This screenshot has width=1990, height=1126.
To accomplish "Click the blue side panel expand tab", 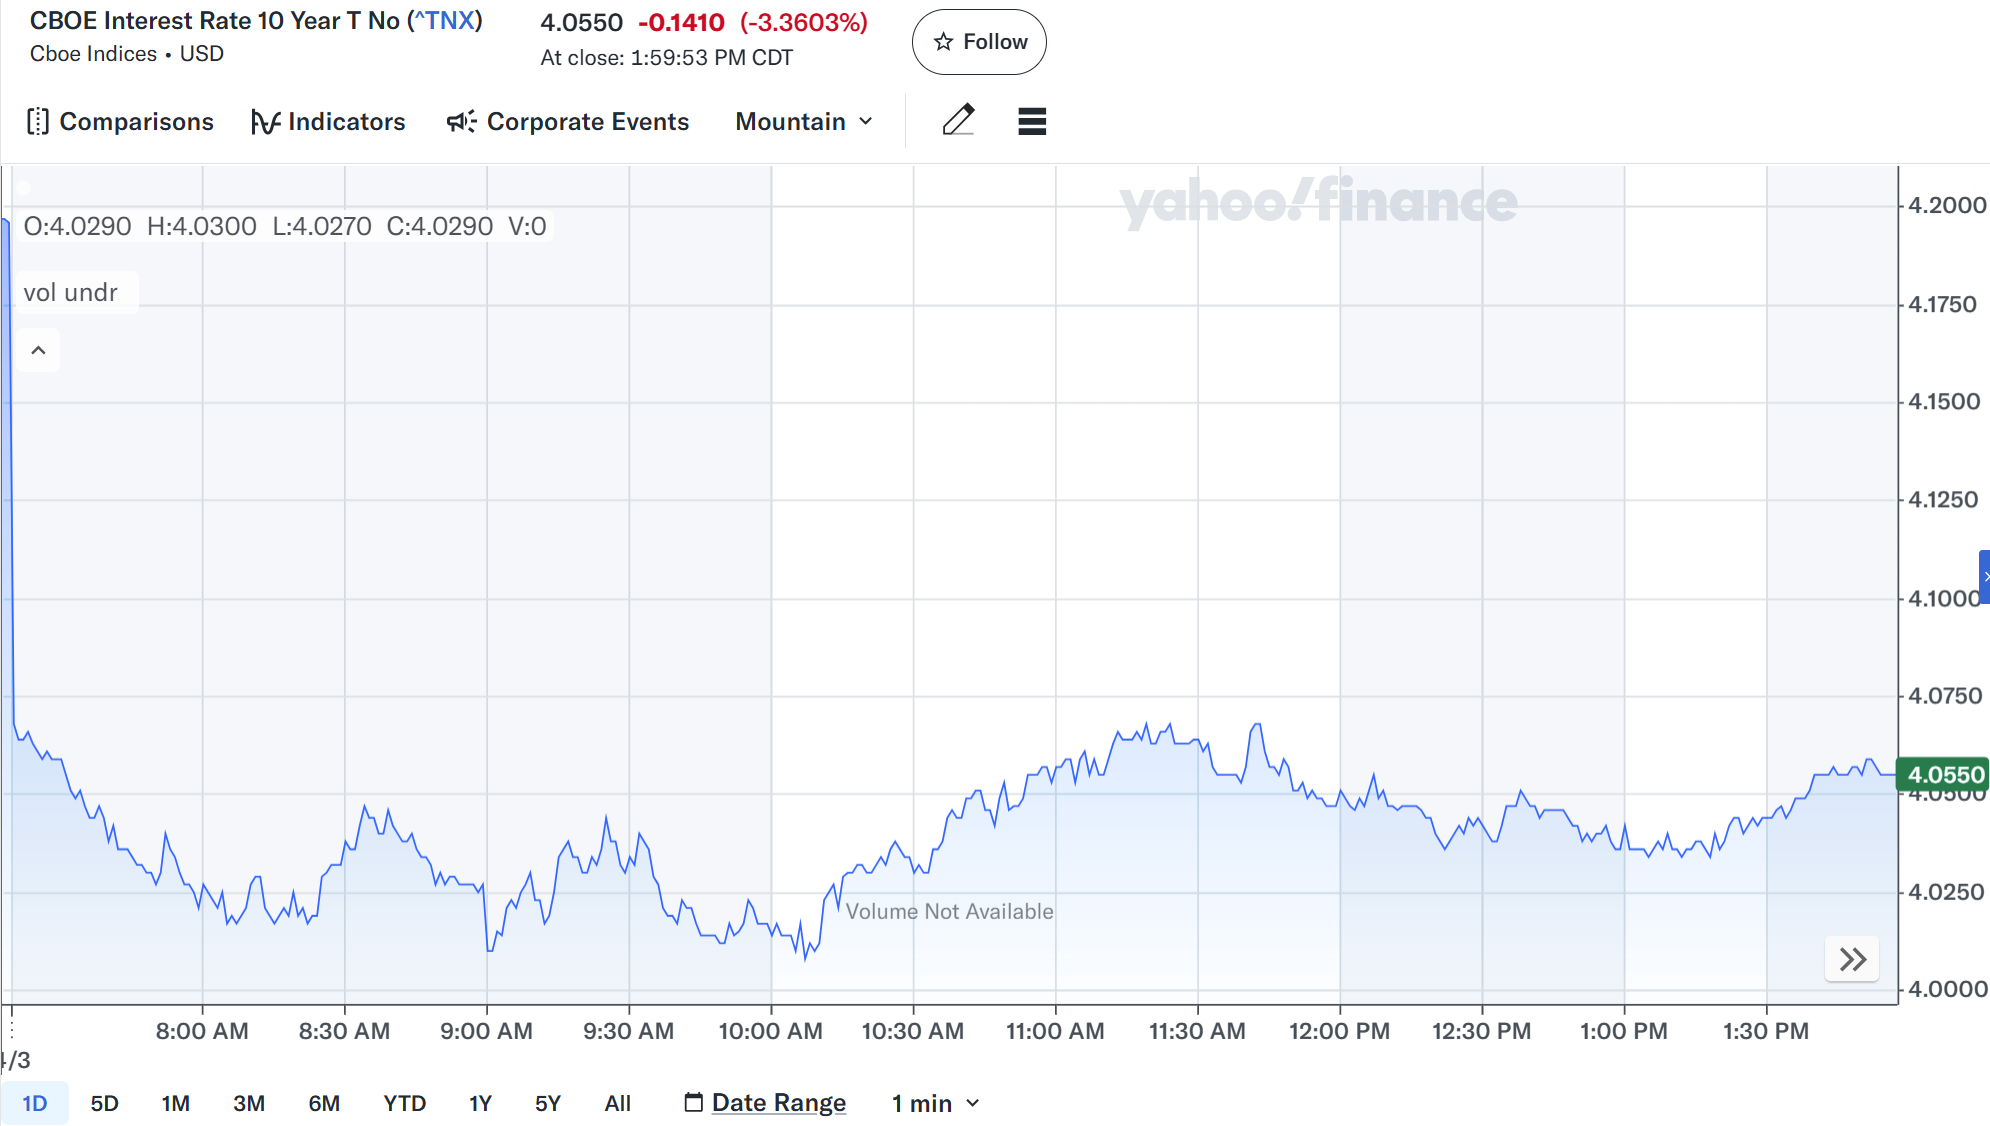I will pyautogui.click(x=1984, y=576).
